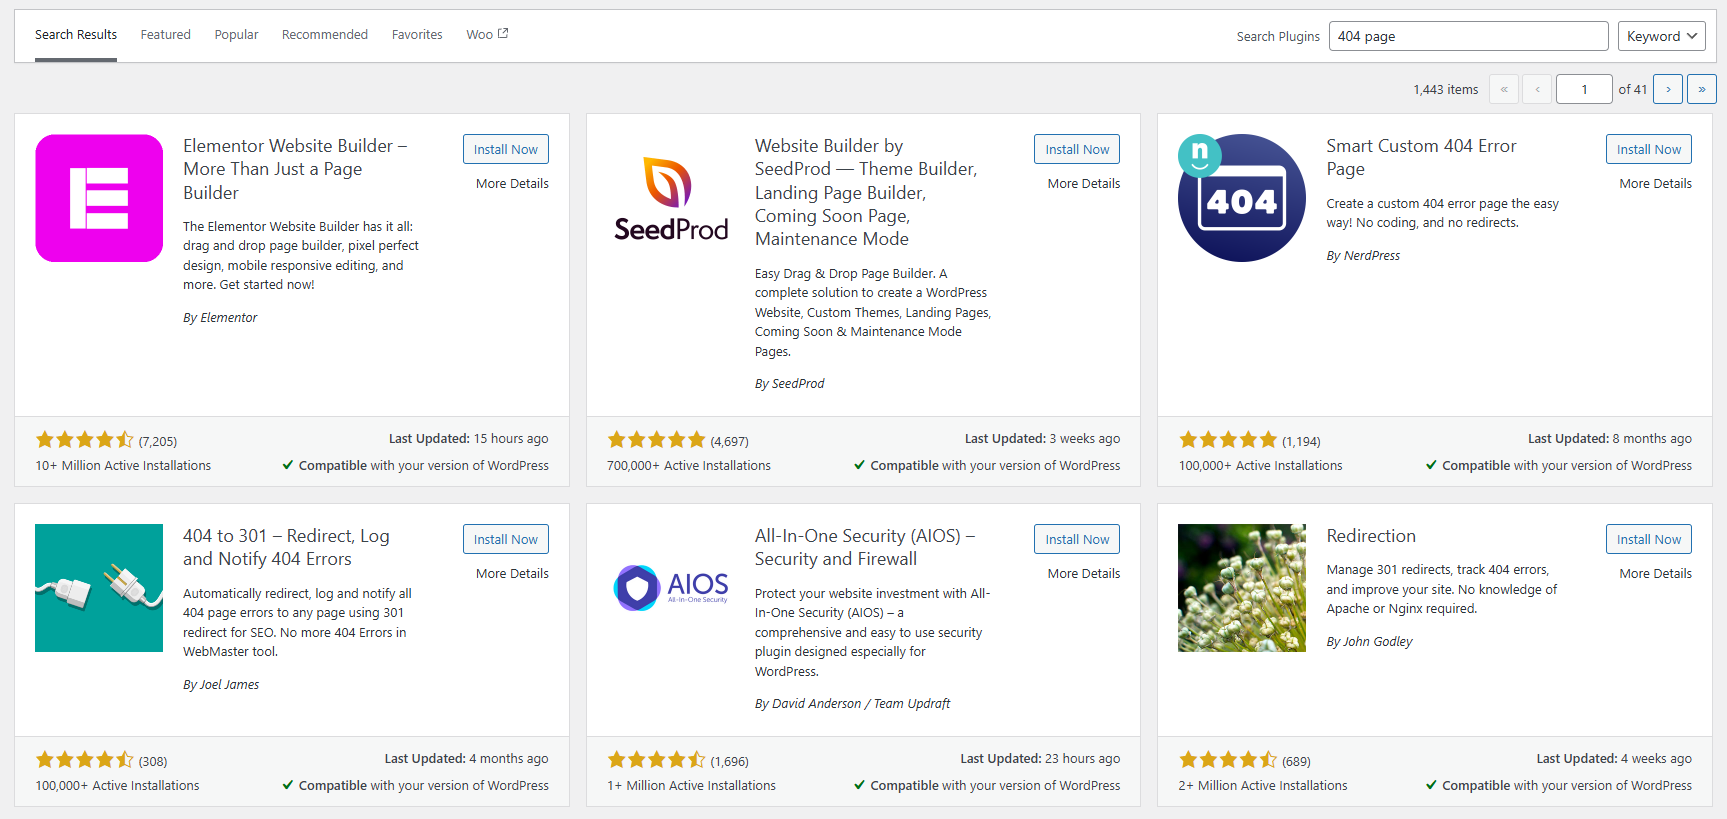View More Details for AIOS

tap(1084, 574)
